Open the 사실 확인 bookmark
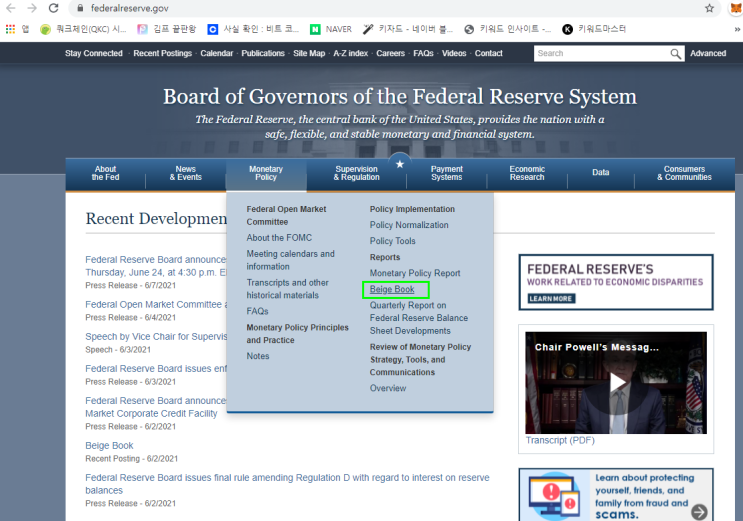The image size is (743, 521). (x=253, y=29)
